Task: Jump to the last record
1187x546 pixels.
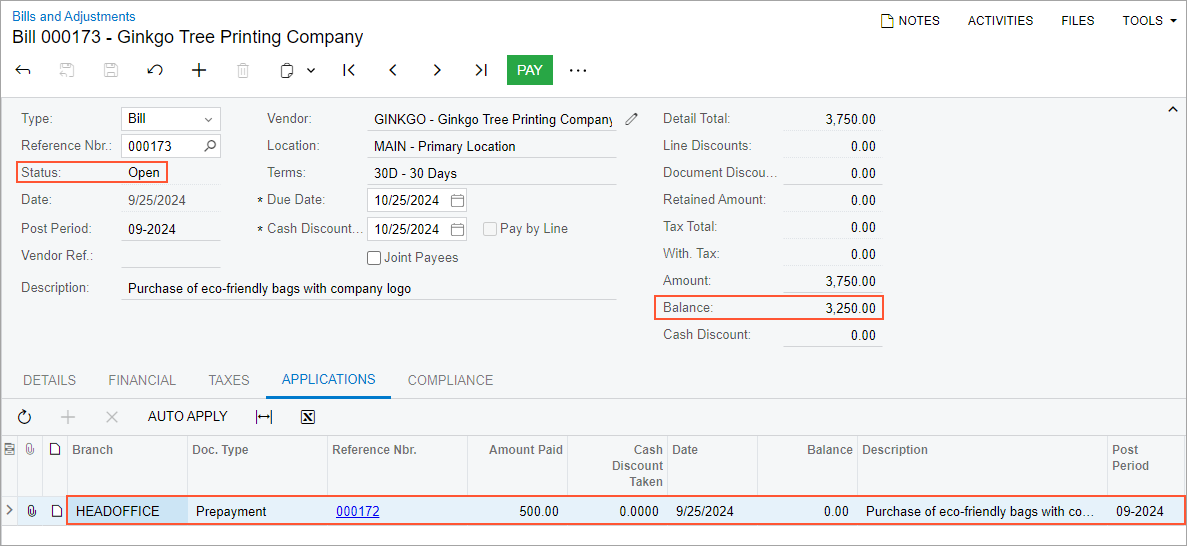Action: pos(481,70)
